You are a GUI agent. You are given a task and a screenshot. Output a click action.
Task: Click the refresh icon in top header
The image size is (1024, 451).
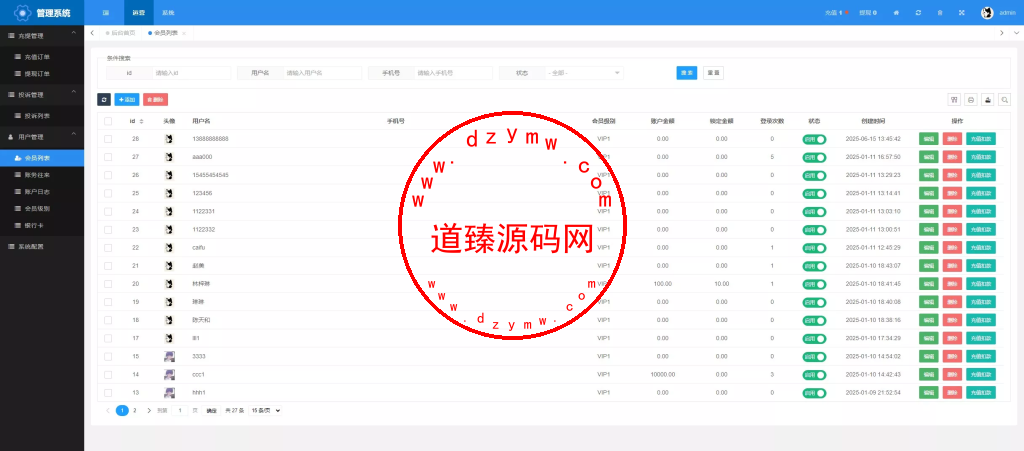pos(918,12)
